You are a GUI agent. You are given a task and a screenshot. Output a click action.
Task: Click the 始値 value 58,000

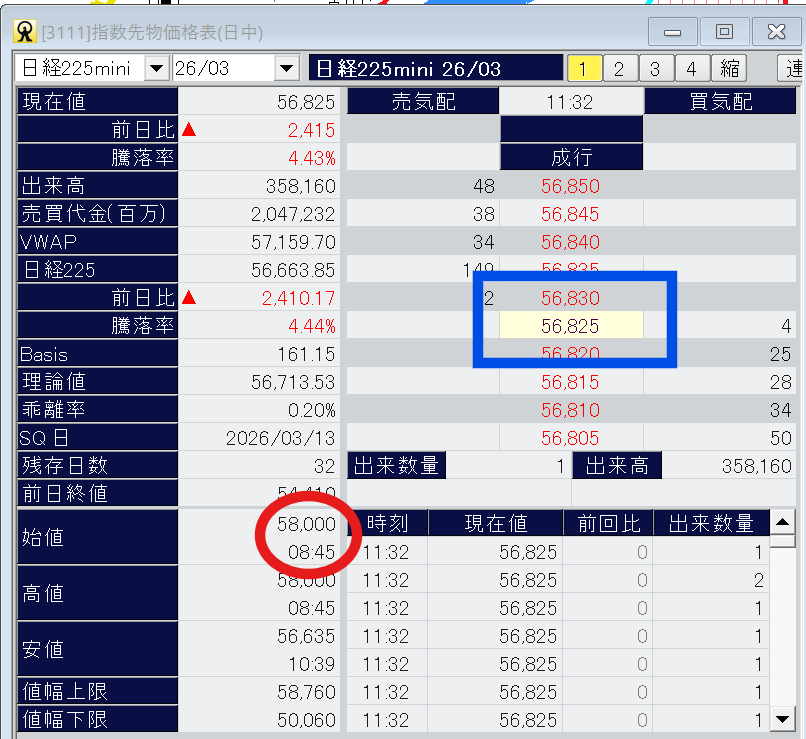pyautogui.click(x=306, y=524)
